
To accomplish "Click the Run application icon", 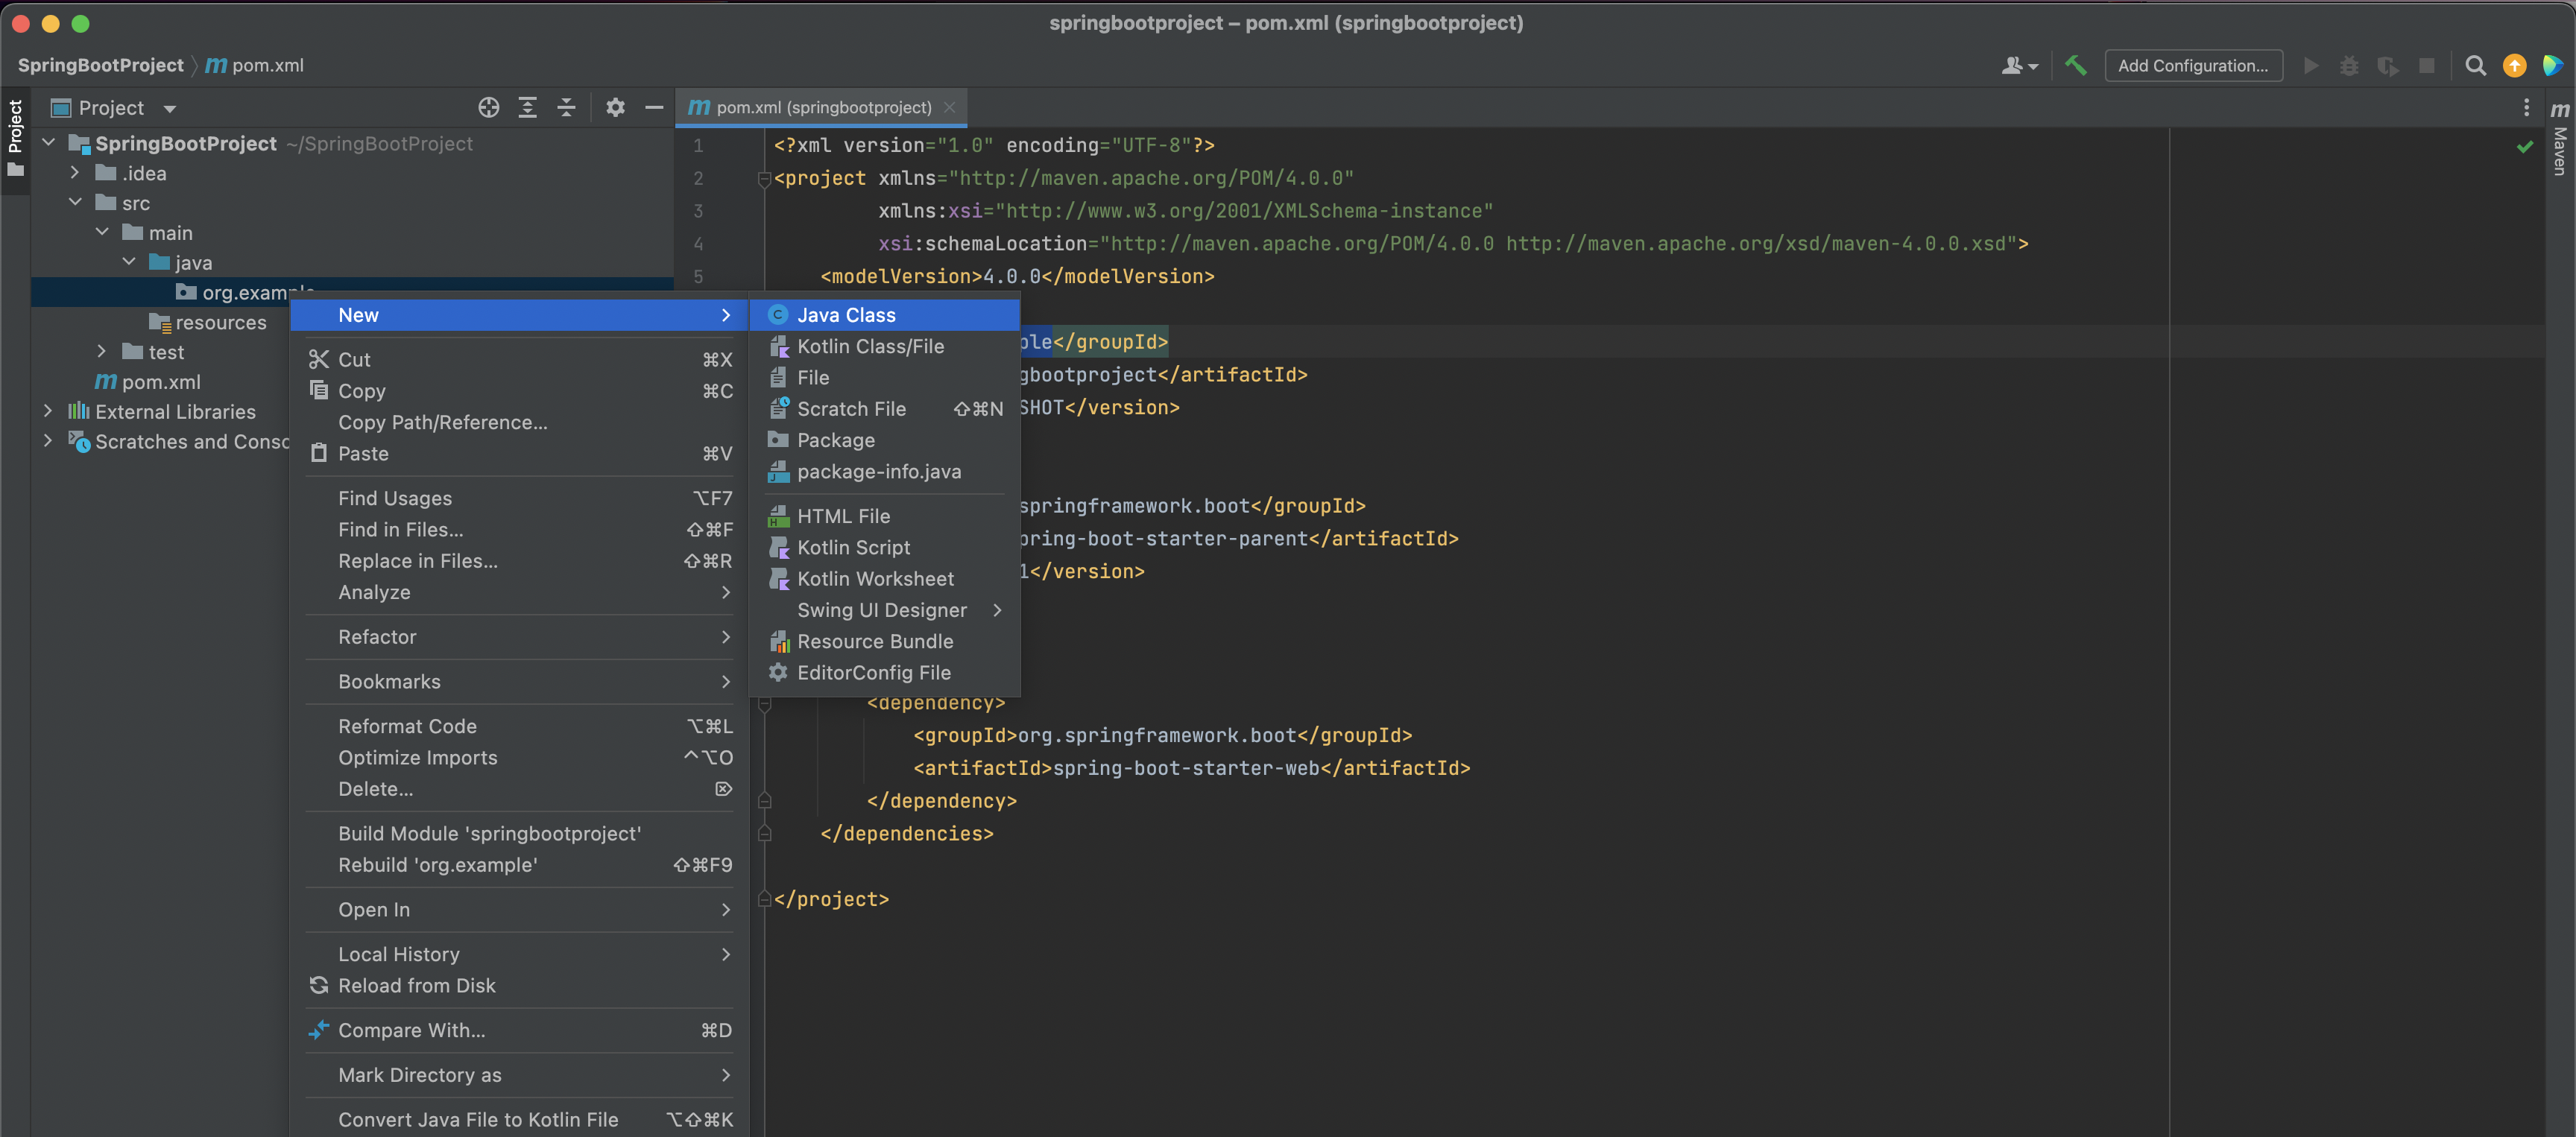I will [2308, 66].
